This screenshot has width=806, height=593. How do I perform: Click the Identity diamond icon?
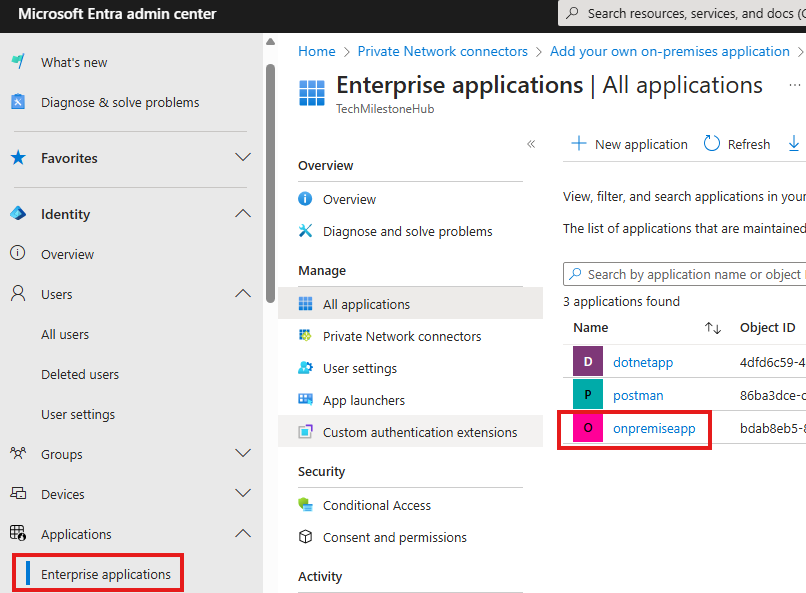pos(18,213)
